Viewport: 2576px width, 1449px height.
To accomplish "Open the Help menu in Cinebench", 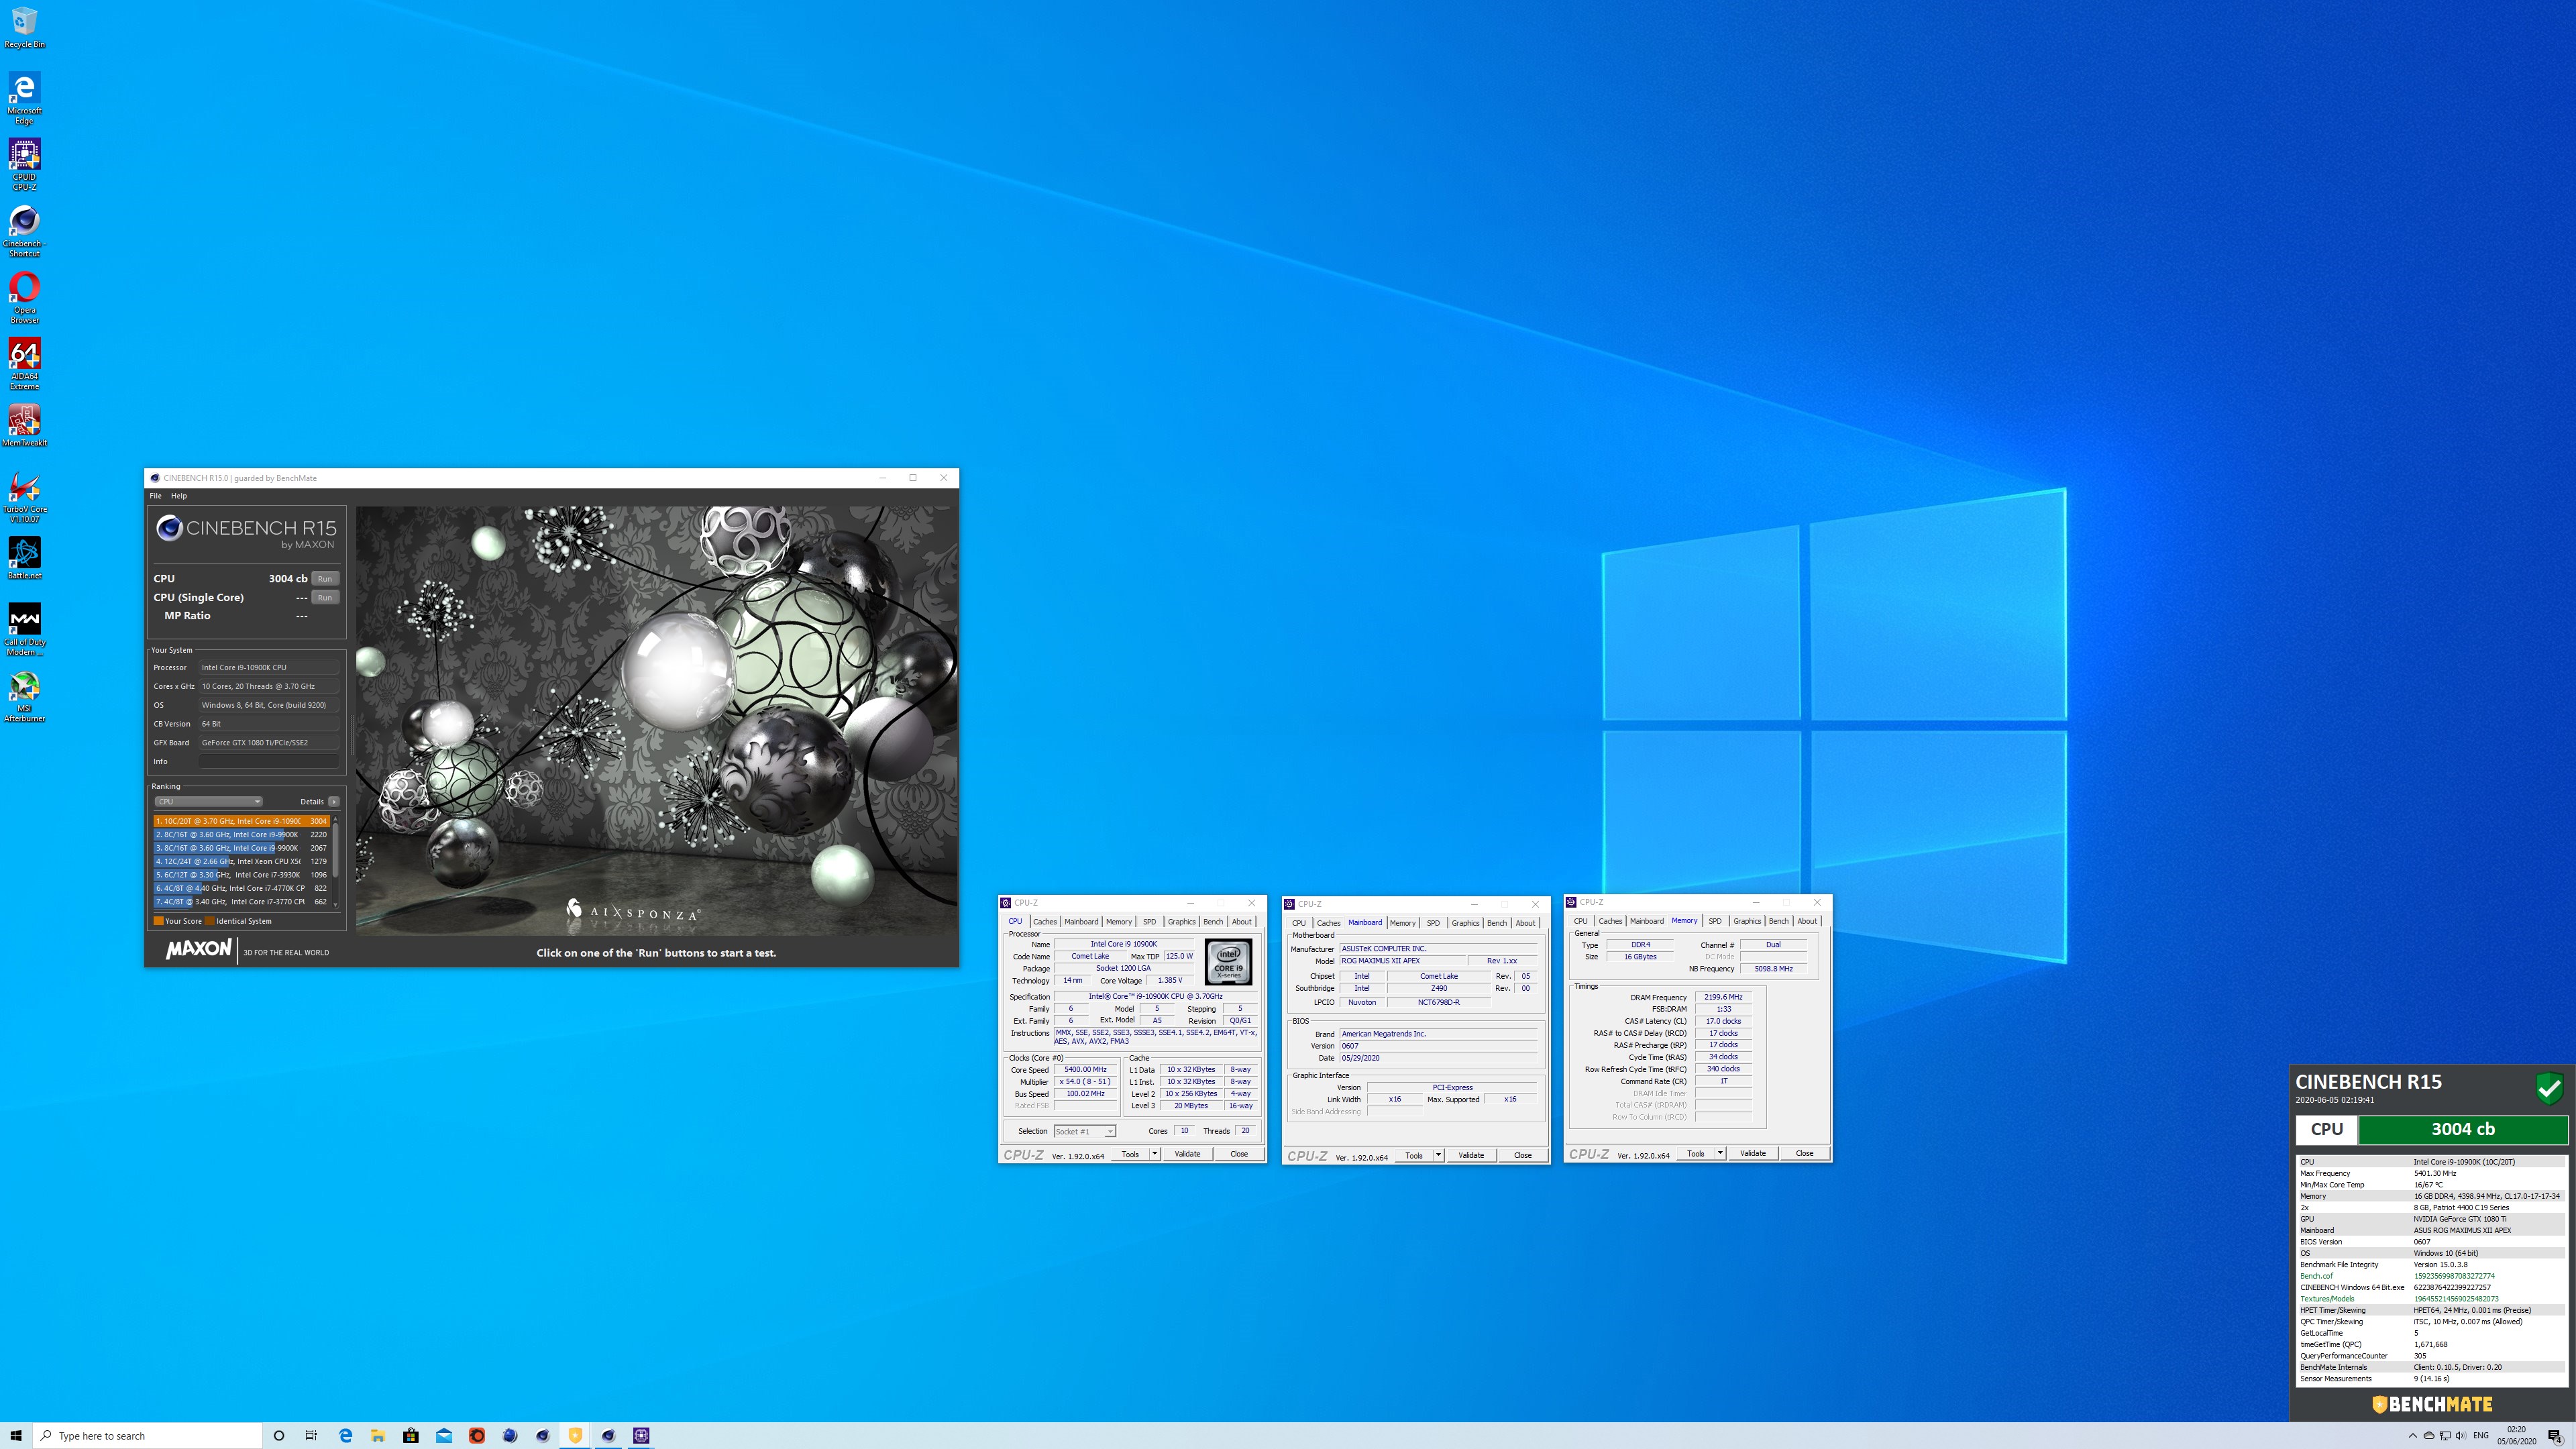I will [179, 496].
